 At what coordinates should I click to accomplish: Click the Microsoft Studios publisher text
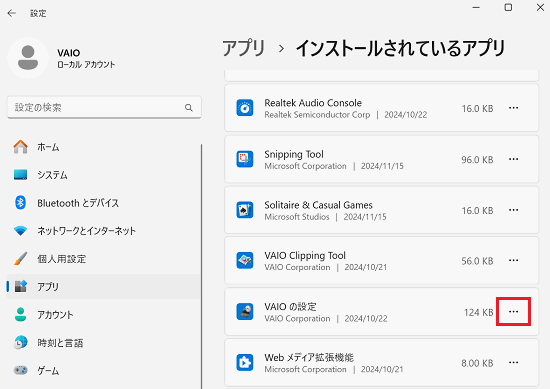(x=297, y=217)
